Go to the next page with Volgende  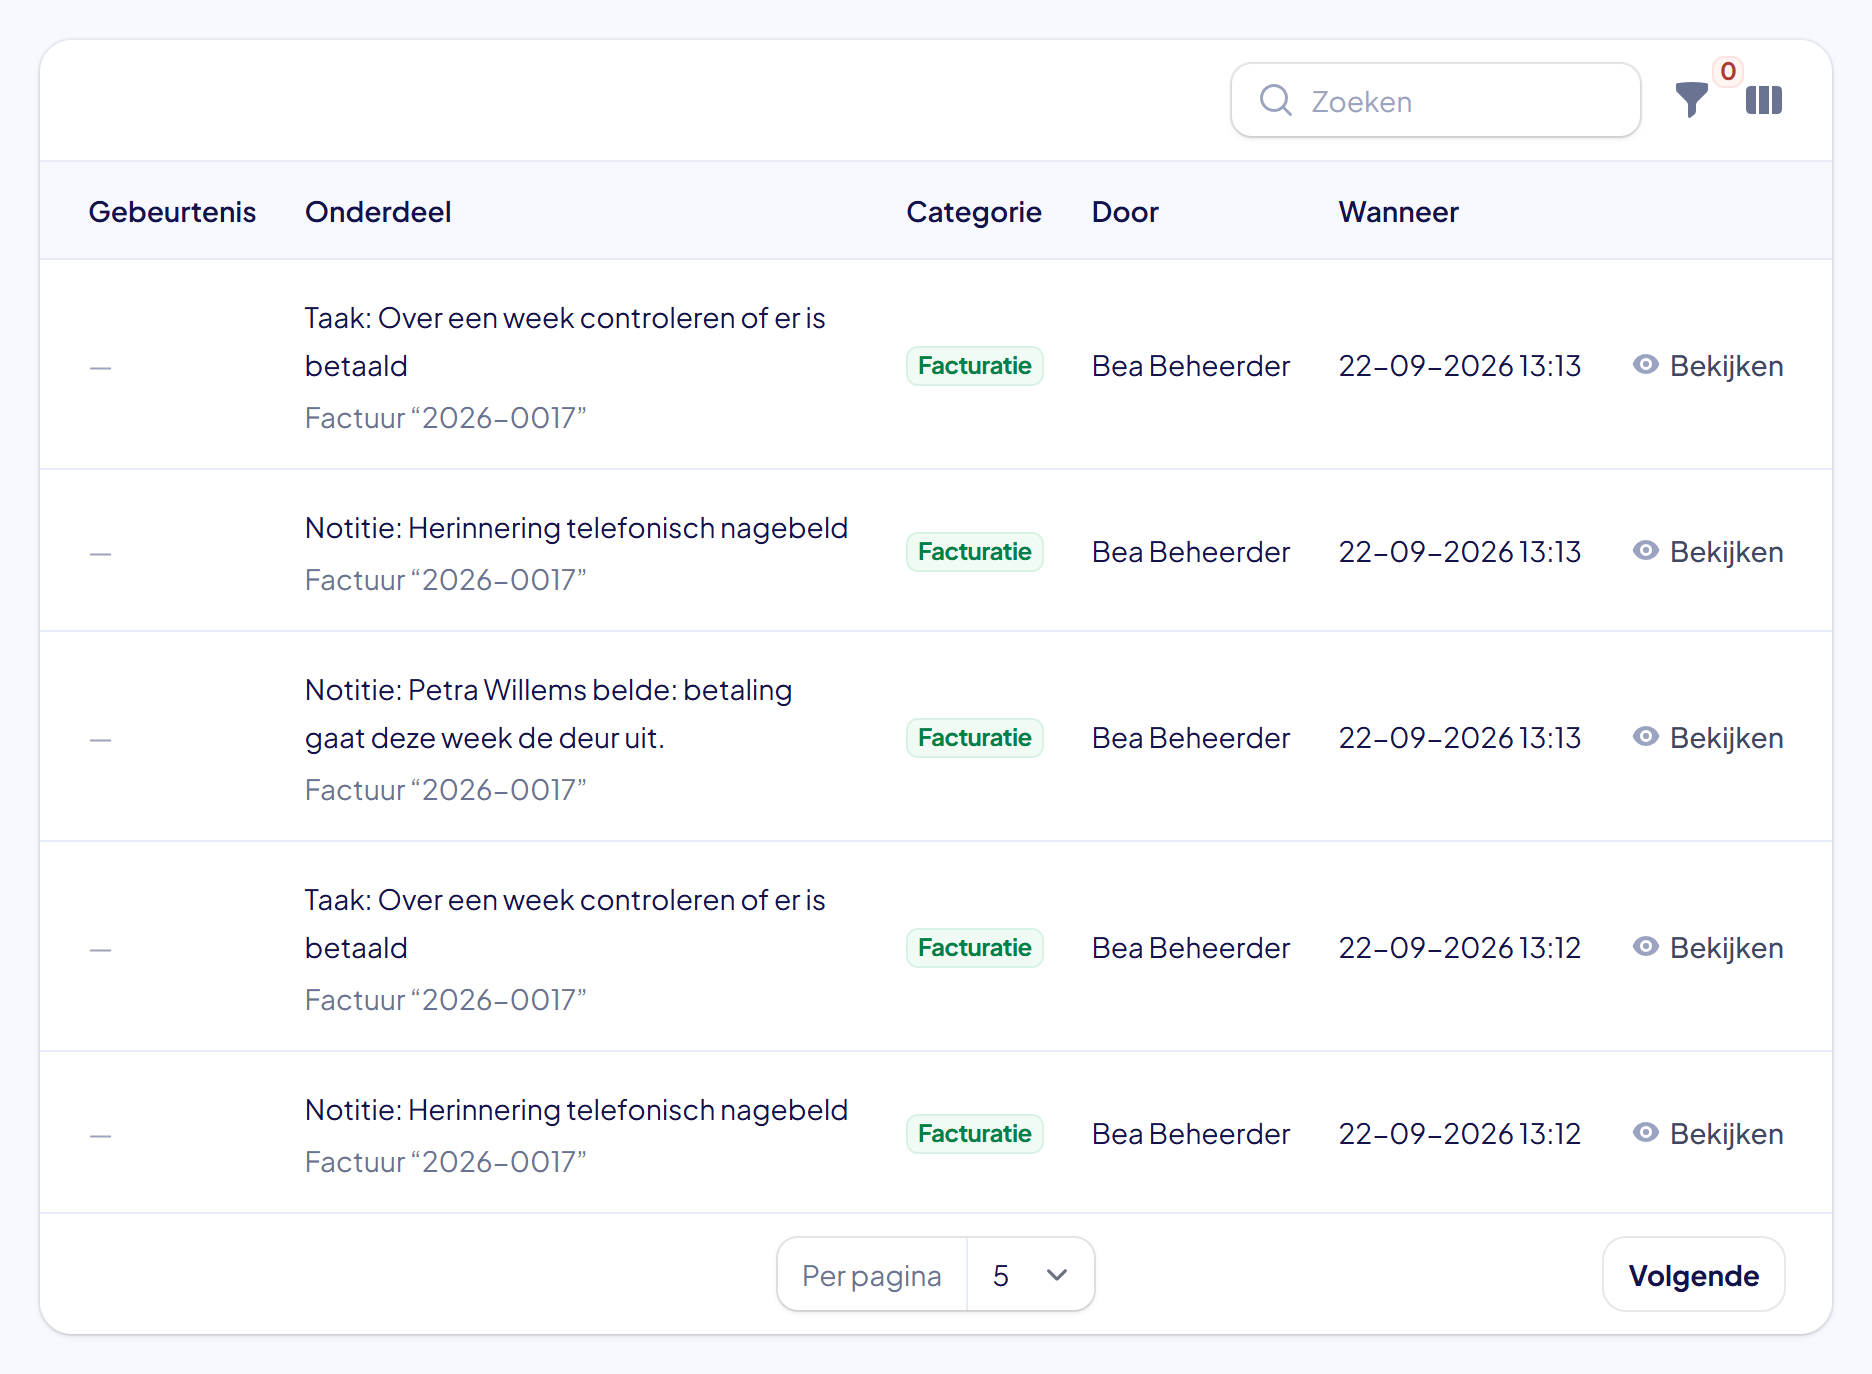click(x=1694, y=1275)
